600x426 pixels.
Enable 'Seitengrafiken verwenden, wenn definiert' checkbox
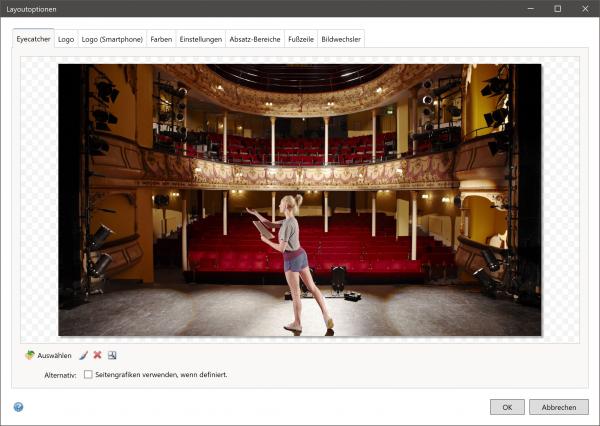pos(88,375)
